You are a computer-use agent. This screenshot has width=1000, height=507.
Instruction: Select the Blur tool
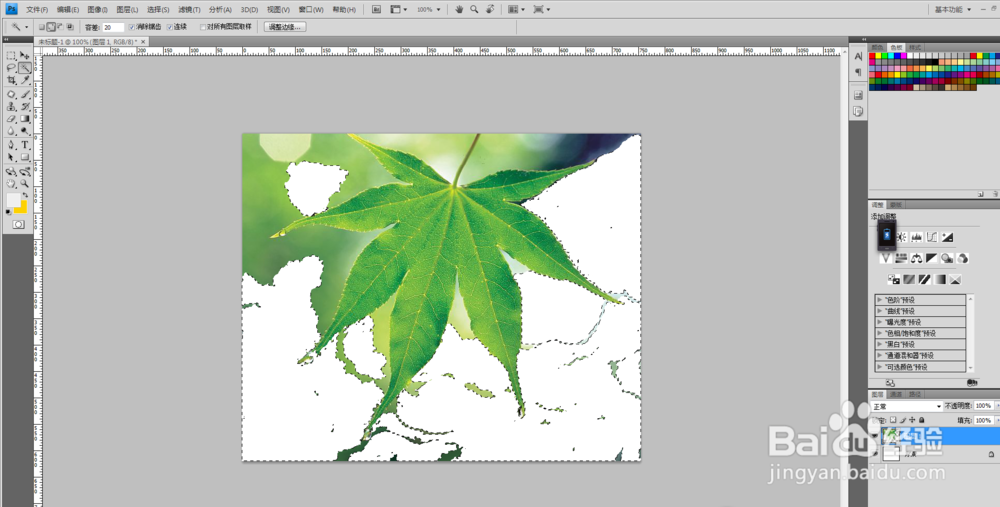click(11, 130)
